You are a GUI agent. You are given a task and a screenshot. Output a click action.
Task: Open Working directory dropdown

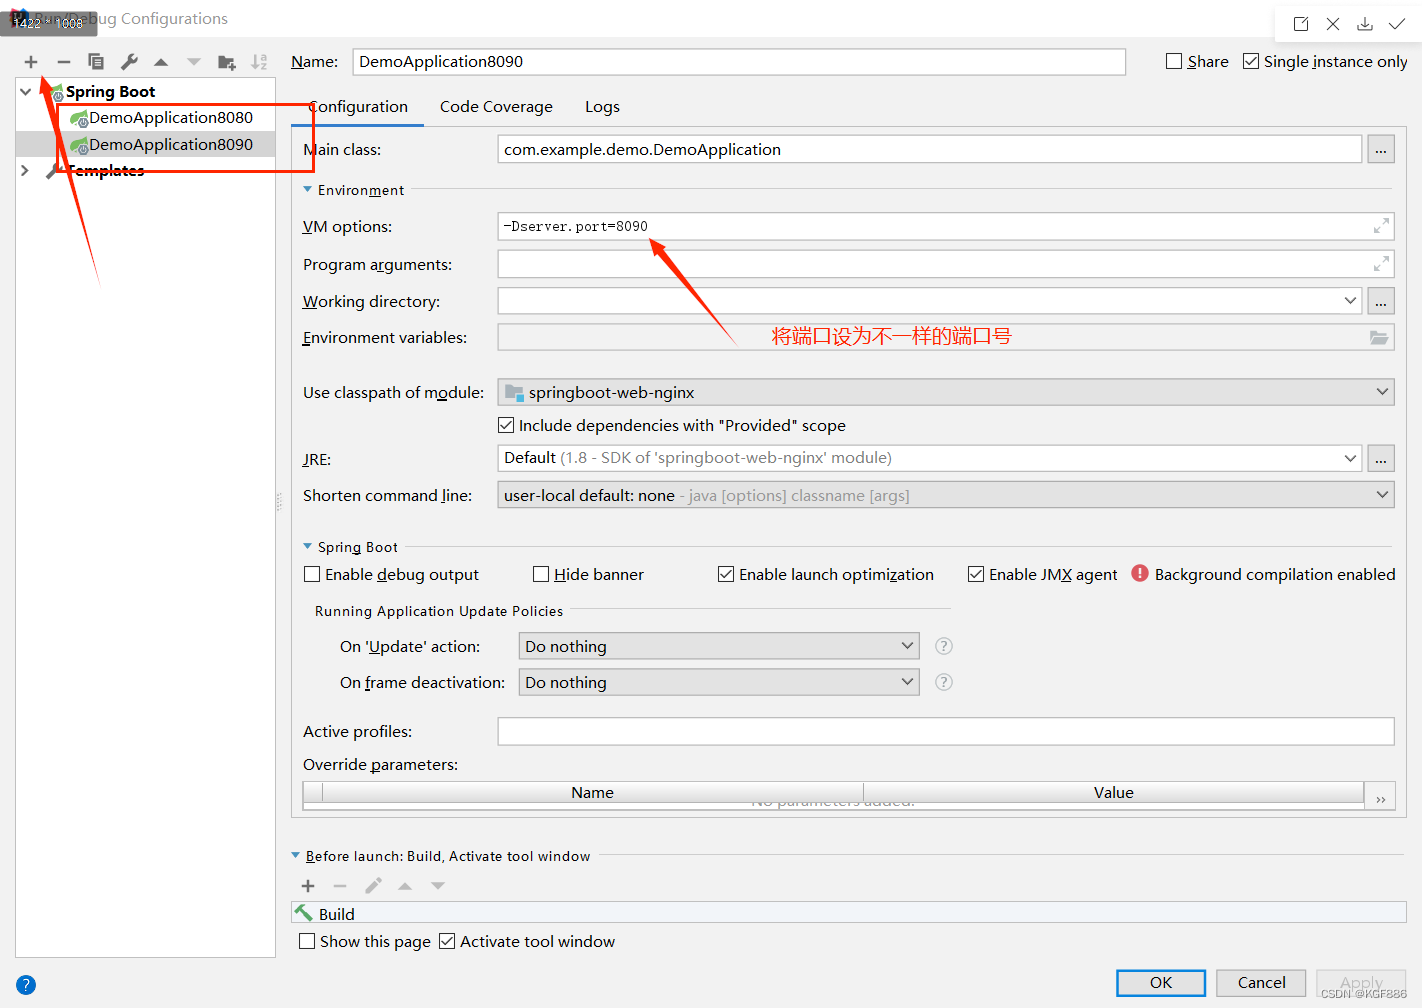click(1350, 300)
